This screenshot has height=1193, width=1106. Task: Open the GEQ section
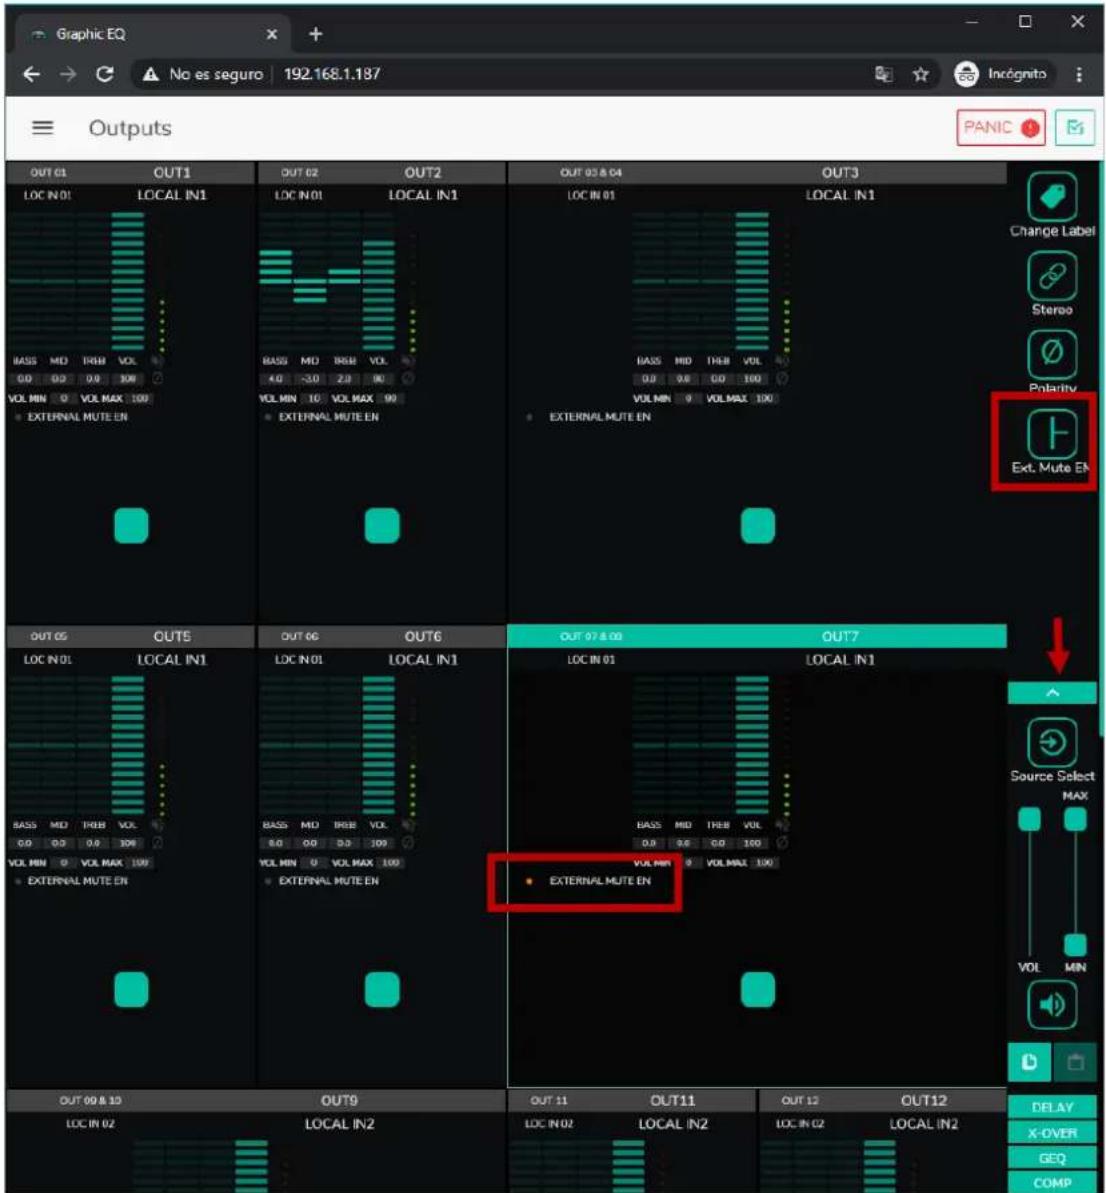[1052, 1158]
